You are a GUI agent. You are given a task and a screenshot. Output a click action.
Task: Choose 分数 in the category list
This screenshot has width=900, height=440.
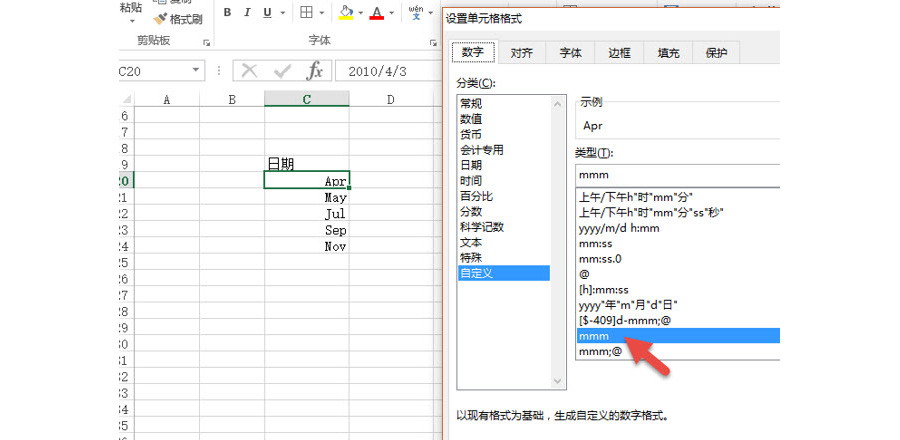tap(504, 212)
